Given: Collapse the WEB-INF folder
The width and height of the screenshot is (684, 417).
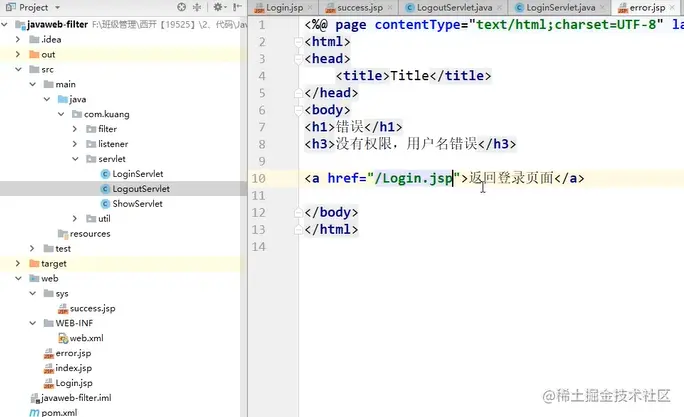Looking at the screenshot, I should (x=33, y=323).
